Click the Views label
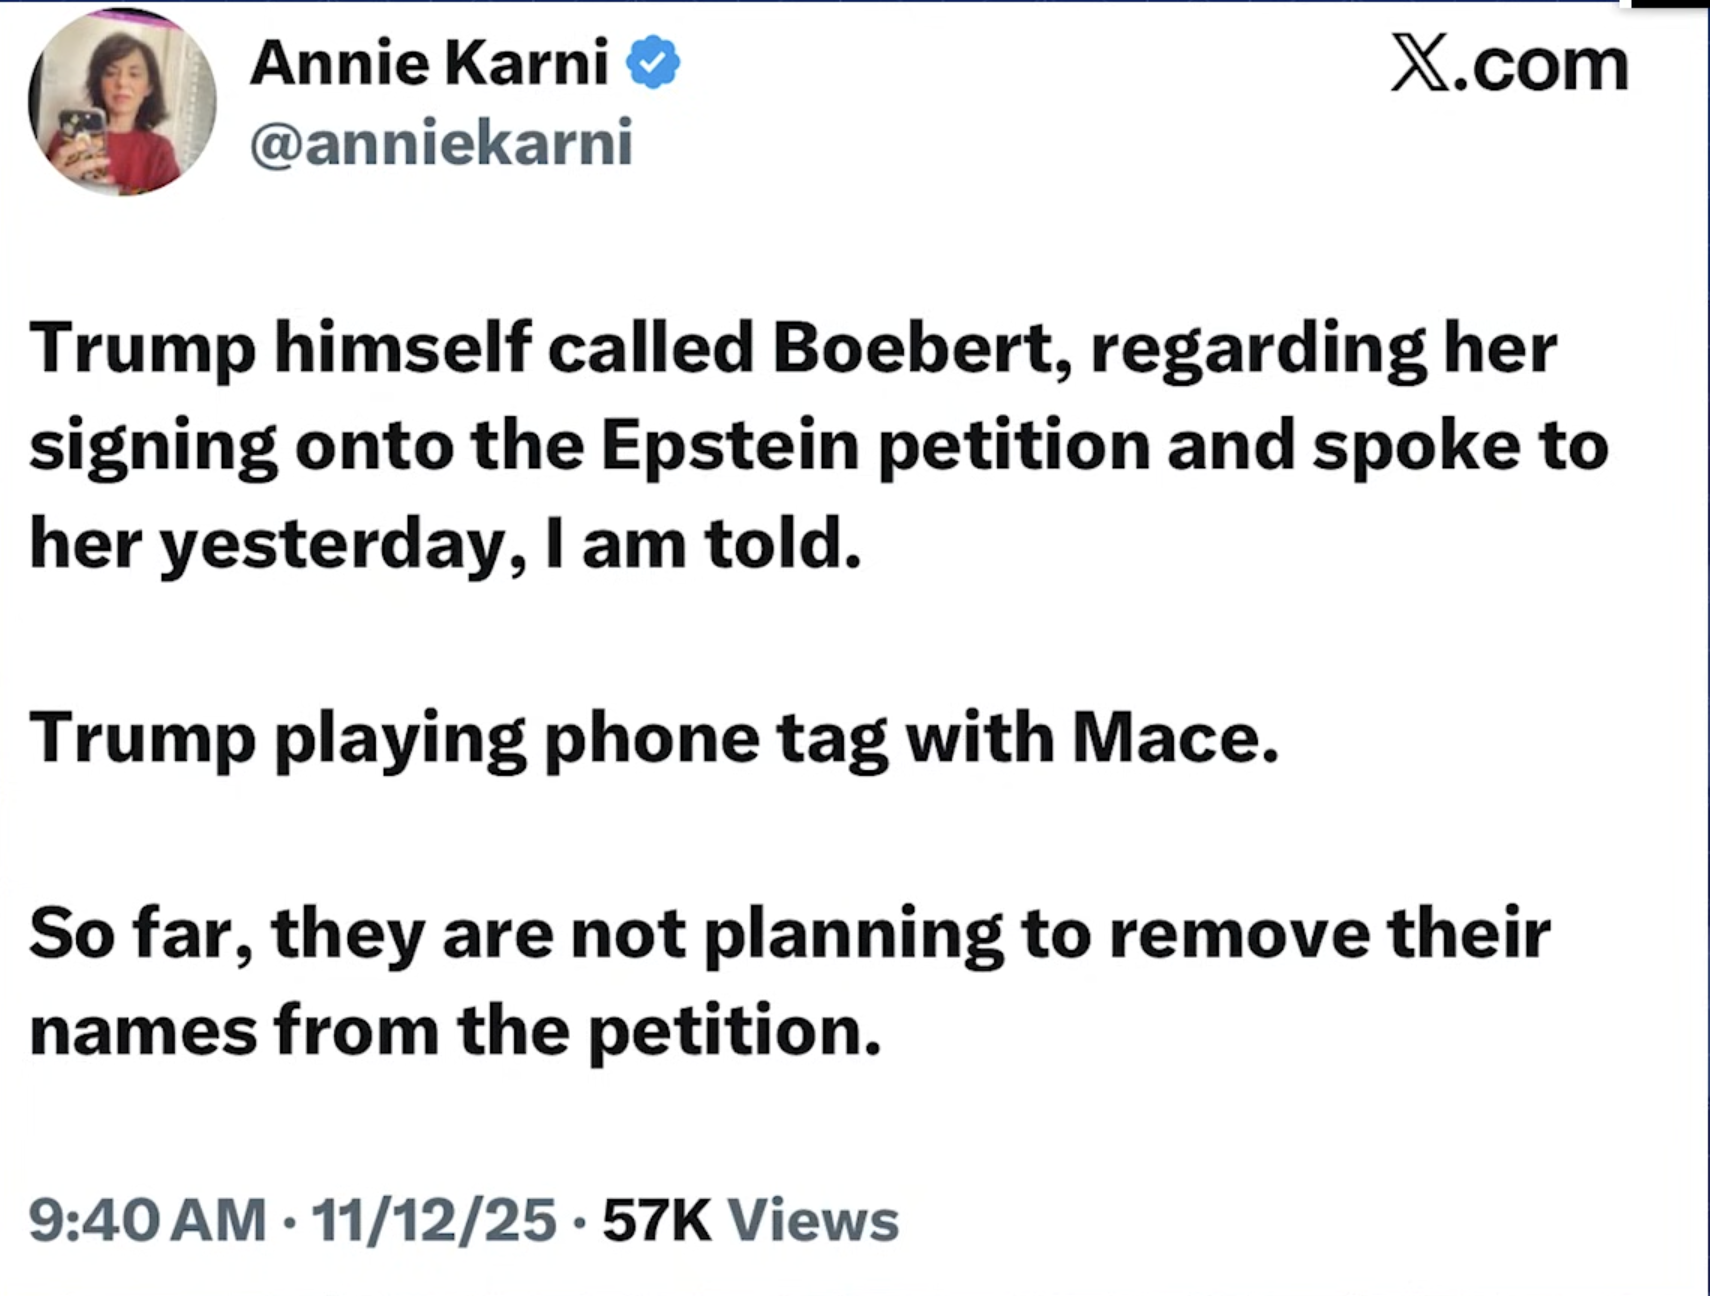 click(x=813, y=1220)
